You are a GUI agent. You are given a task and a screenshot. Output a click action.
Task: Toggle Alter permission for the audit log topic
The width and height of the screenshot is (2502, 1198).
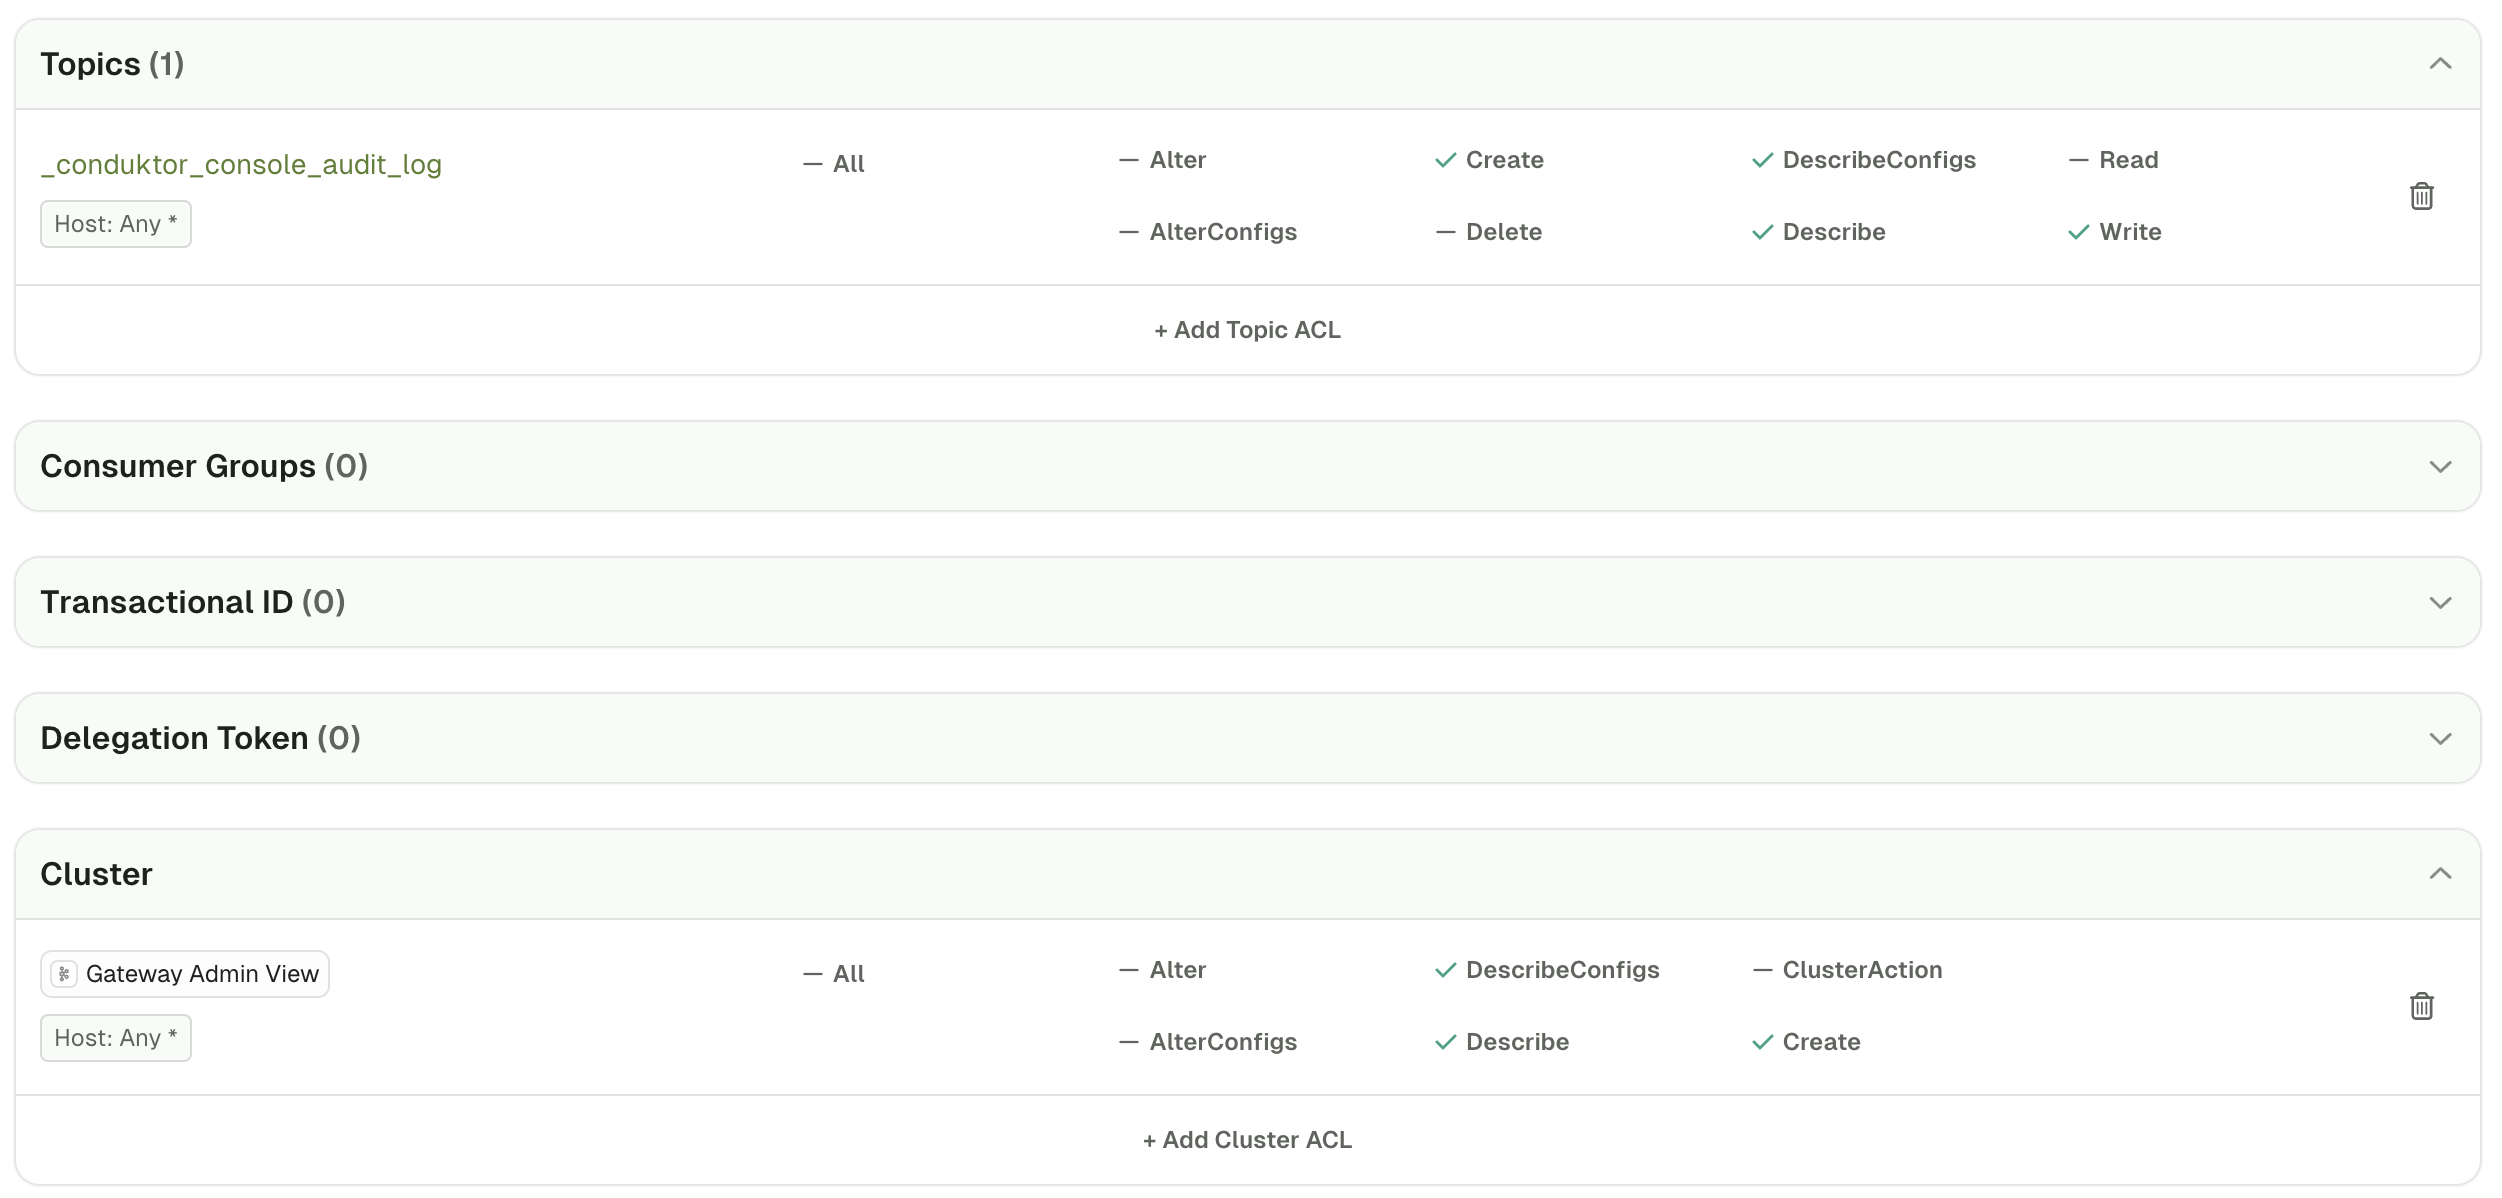tap(1162, 160)
